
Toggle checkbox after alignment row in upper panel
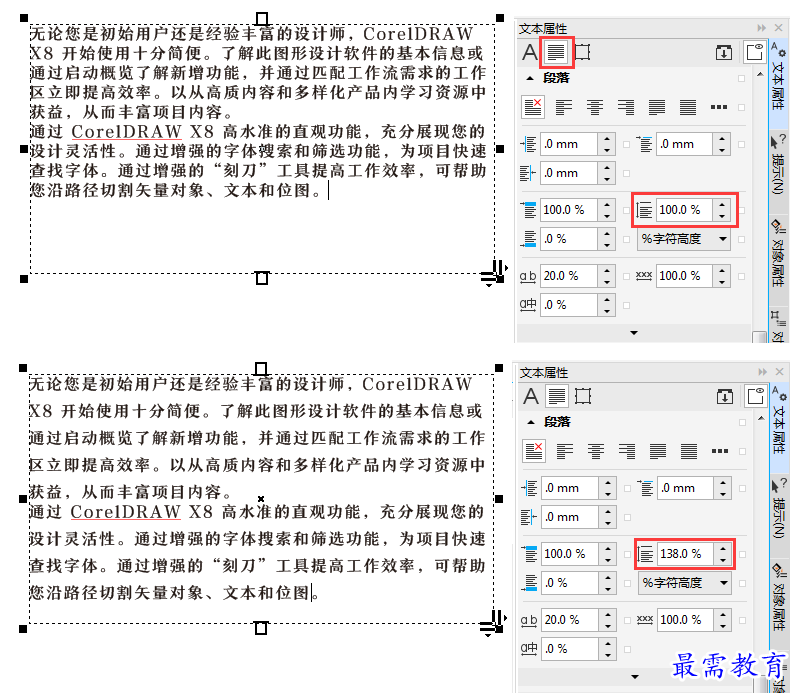[x=741, y=107]
